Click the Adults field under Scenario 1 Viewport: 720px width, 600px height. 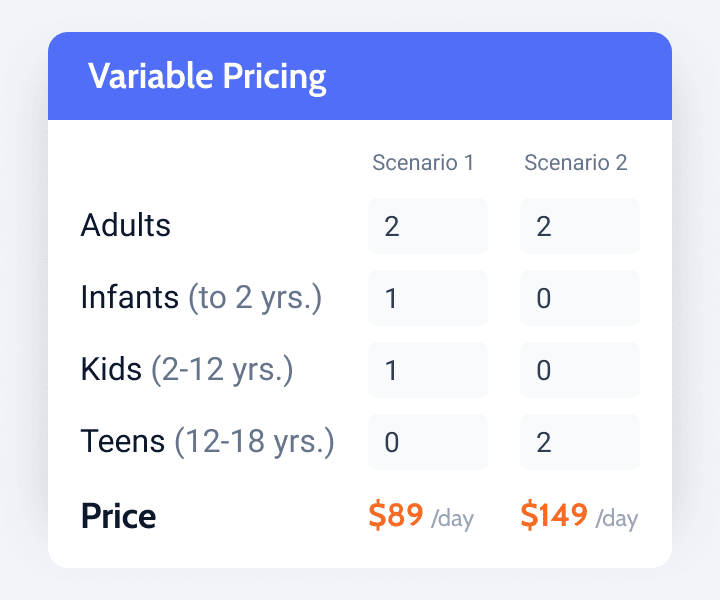point(427,226)
